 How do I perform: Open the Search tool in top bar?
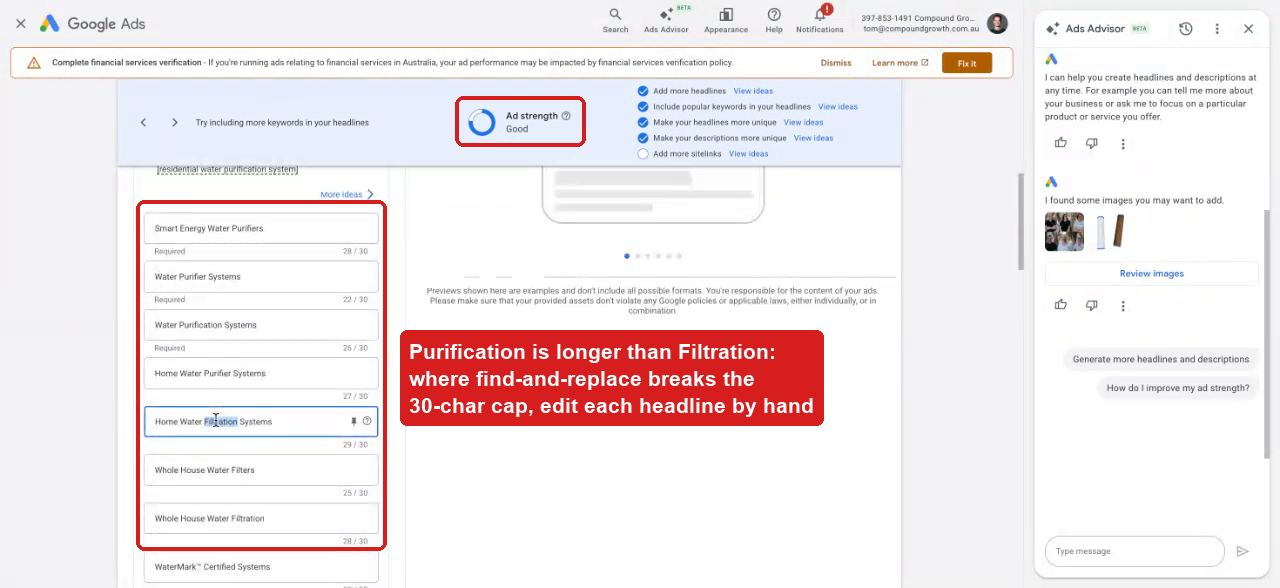pos(615,19)
